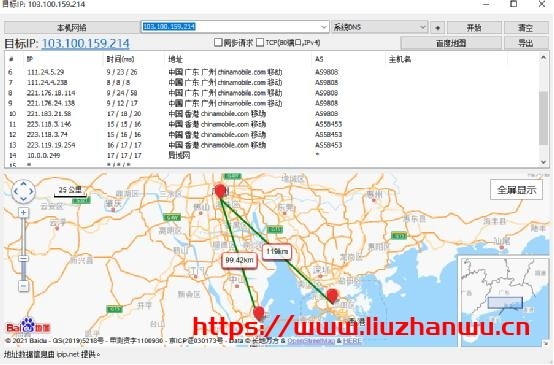This screenshot has width=554, height=365.
Task: Select the hop 9 row 221.176.24.138
Action: tap(271, 103)
